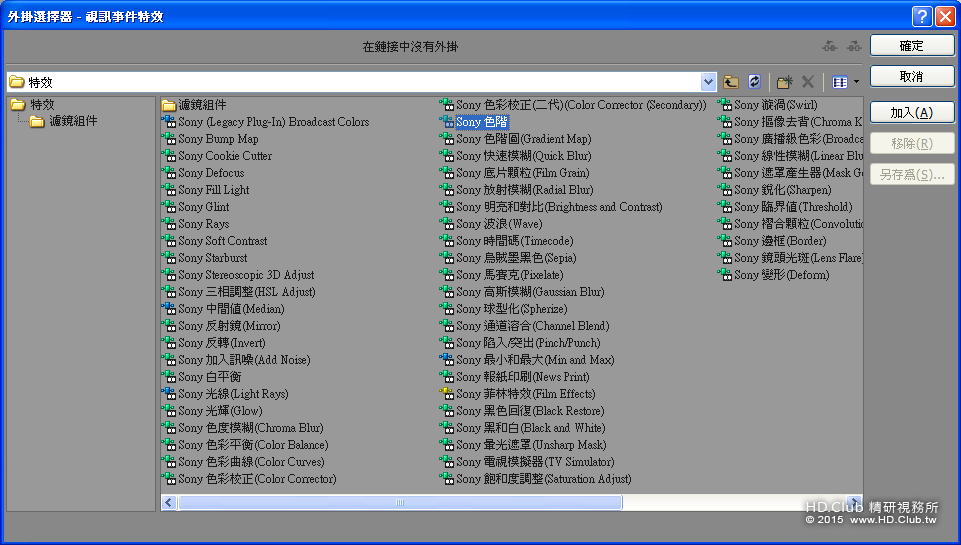Create a new folder with the toolbar icon
Image resolution: width=961 pixels, height=545 pixels.
784,82
